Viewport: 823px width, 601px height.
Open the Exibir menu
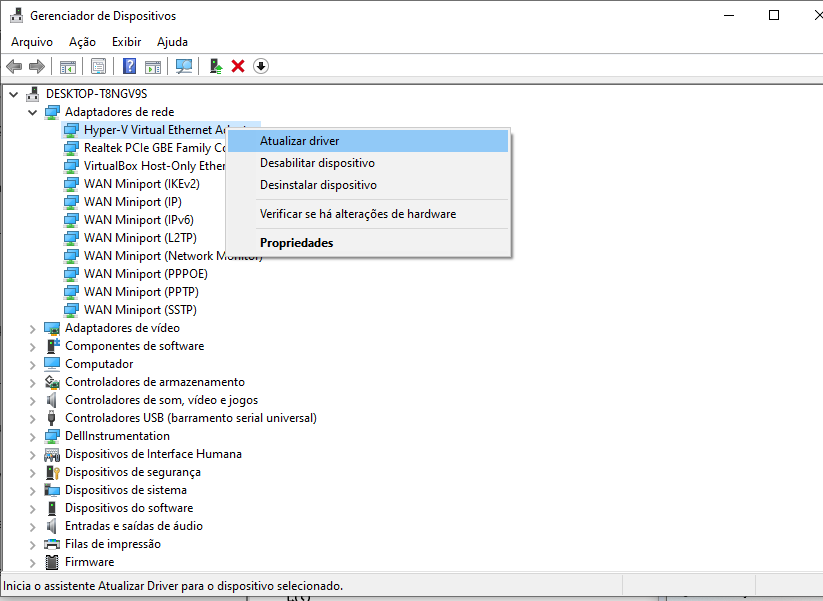(126, 42)
